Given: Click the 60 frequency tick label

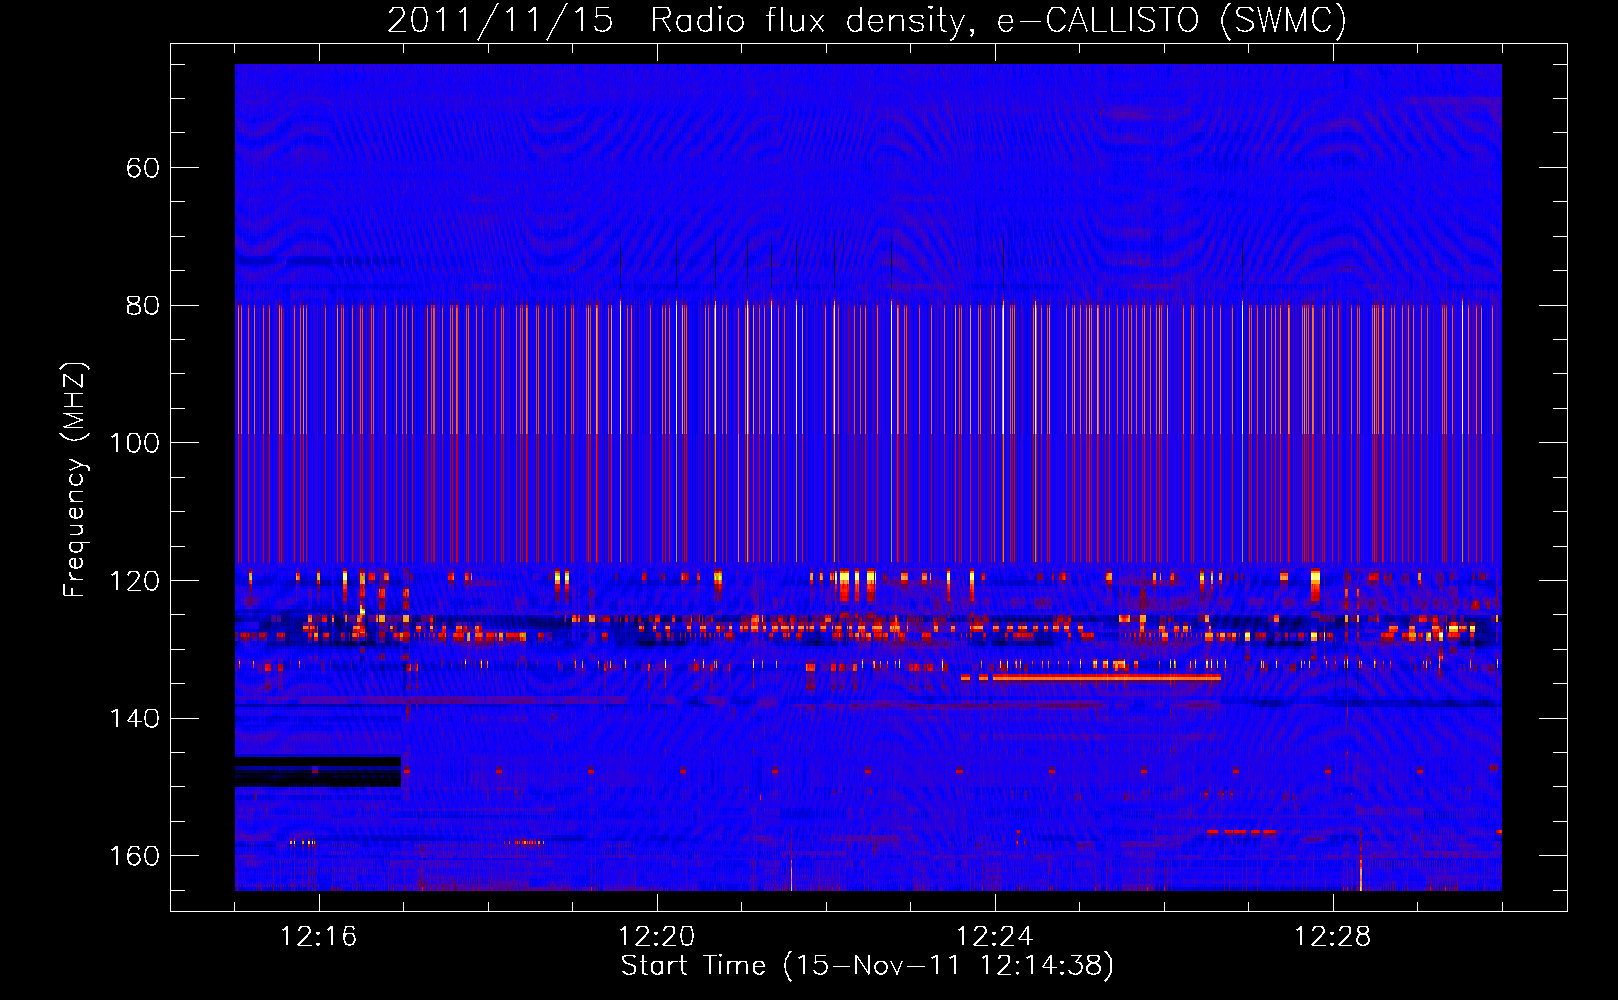Looking at the screenshot, I should pyautogui.click(x=143, y=168).
